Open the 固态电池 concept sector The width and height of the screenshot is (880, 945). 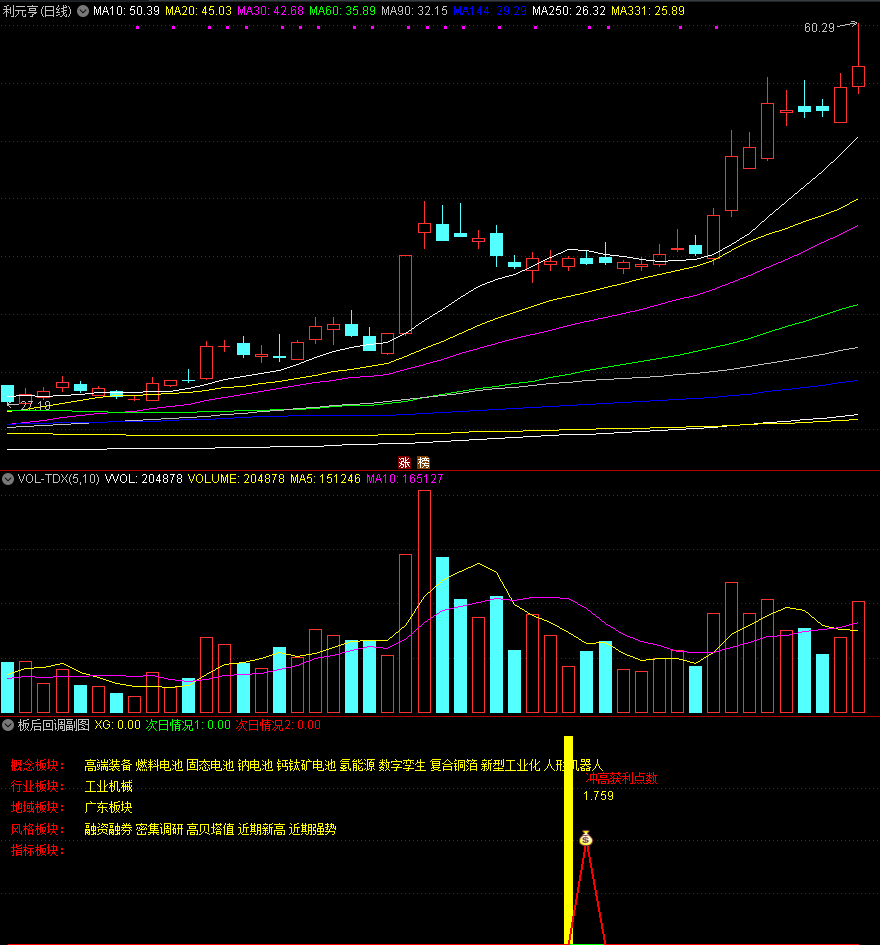coord(210,766)
